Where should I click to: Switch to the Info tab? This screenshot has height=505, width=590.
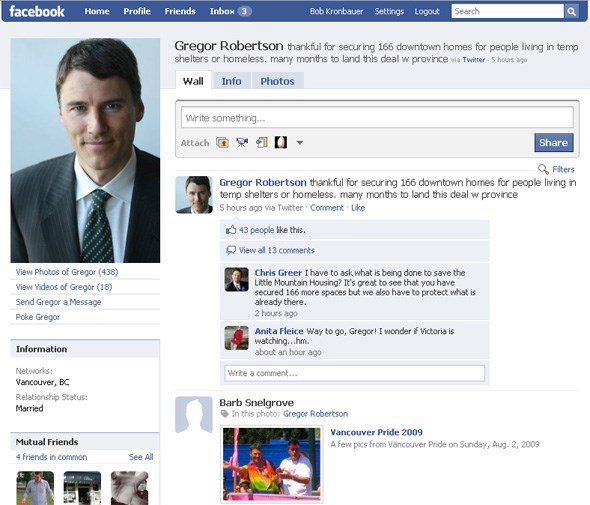(231, 81)
